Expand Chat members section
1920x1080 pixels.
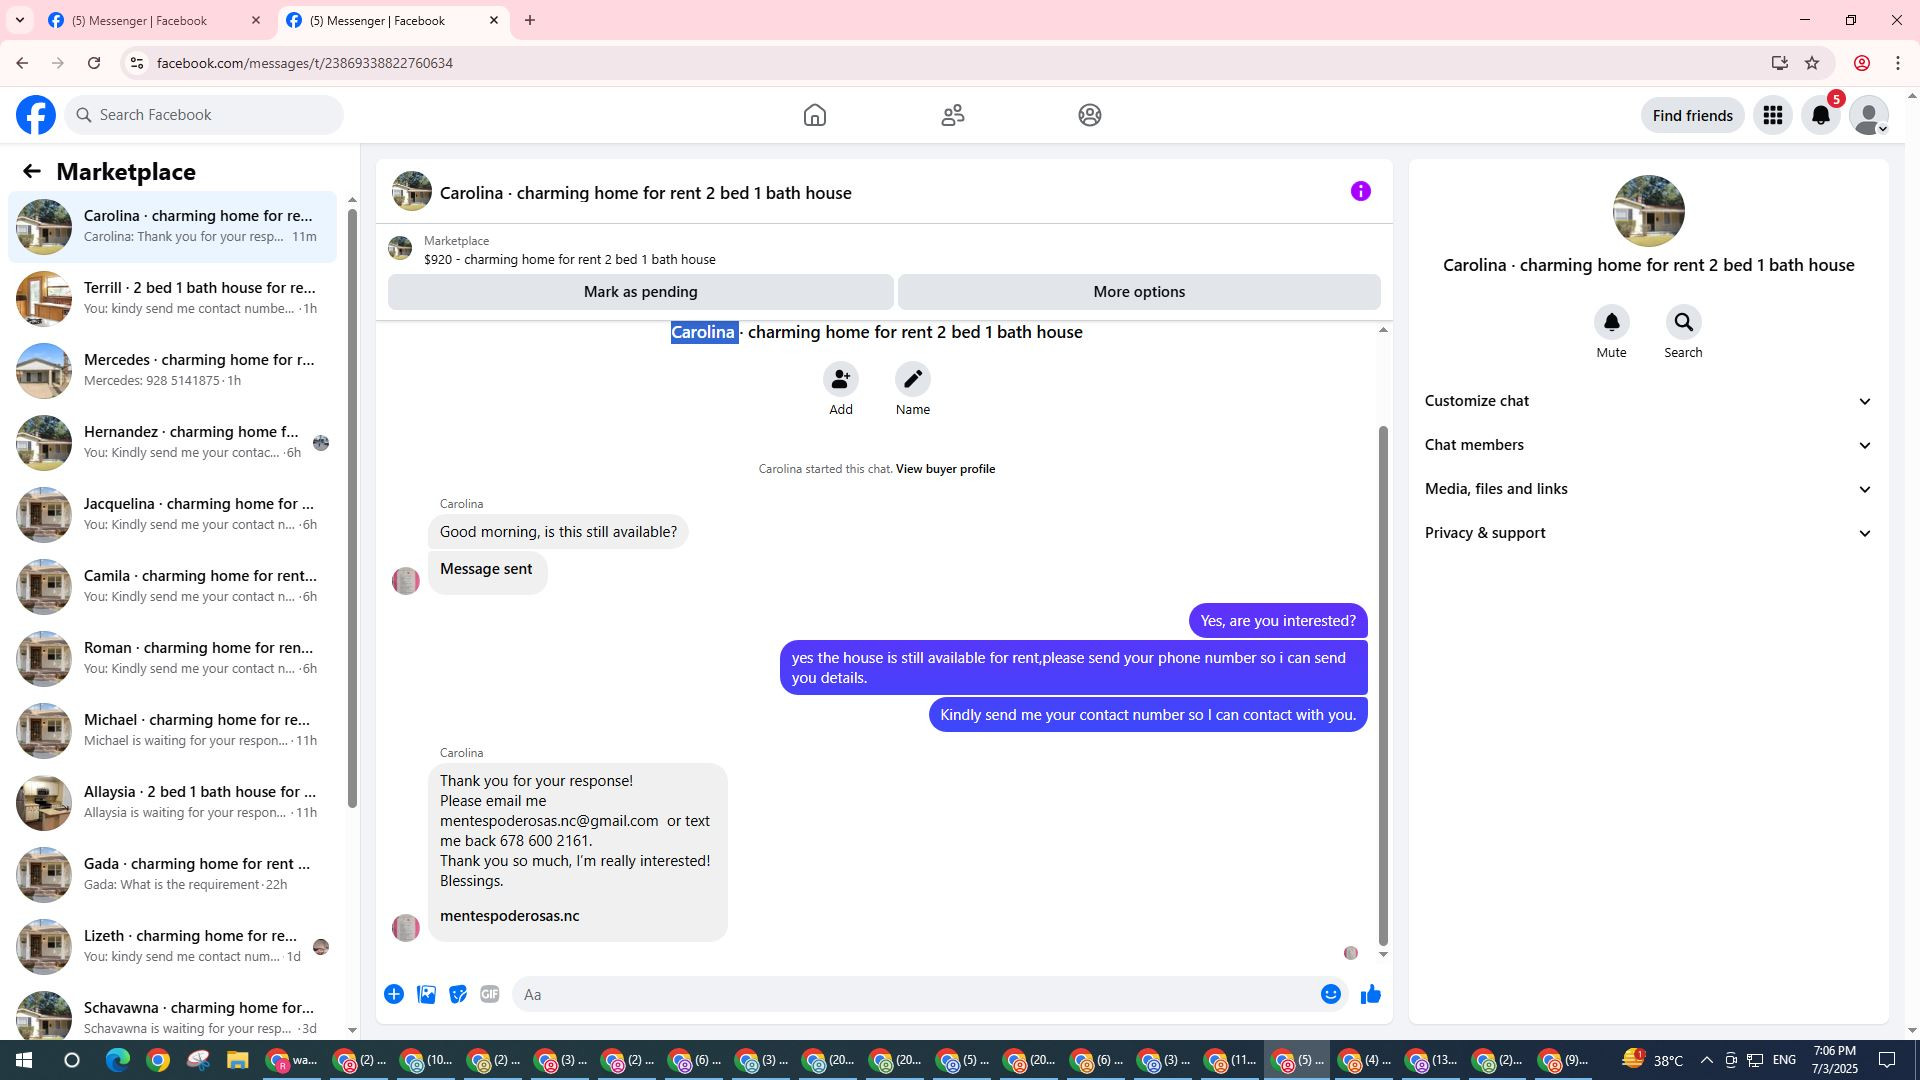[1647, 445]
